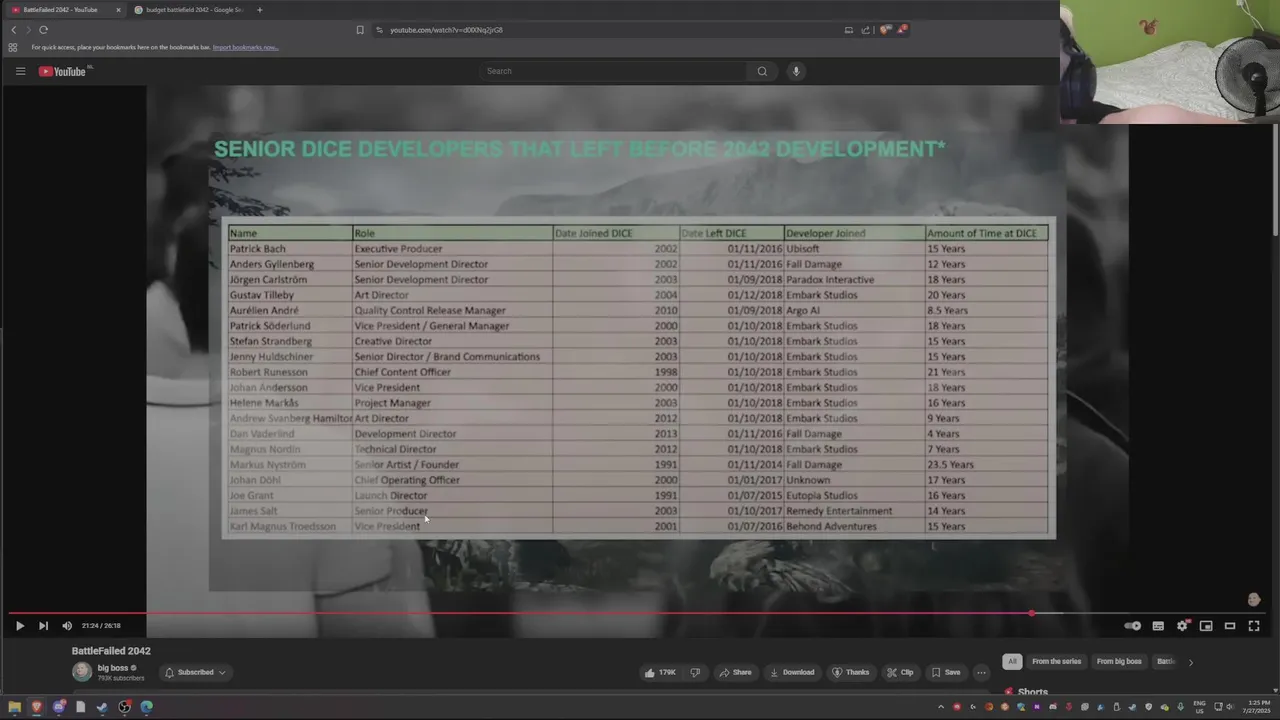Start voice search with microphone
Screen dimensions: 1280x720
[796, 71]
